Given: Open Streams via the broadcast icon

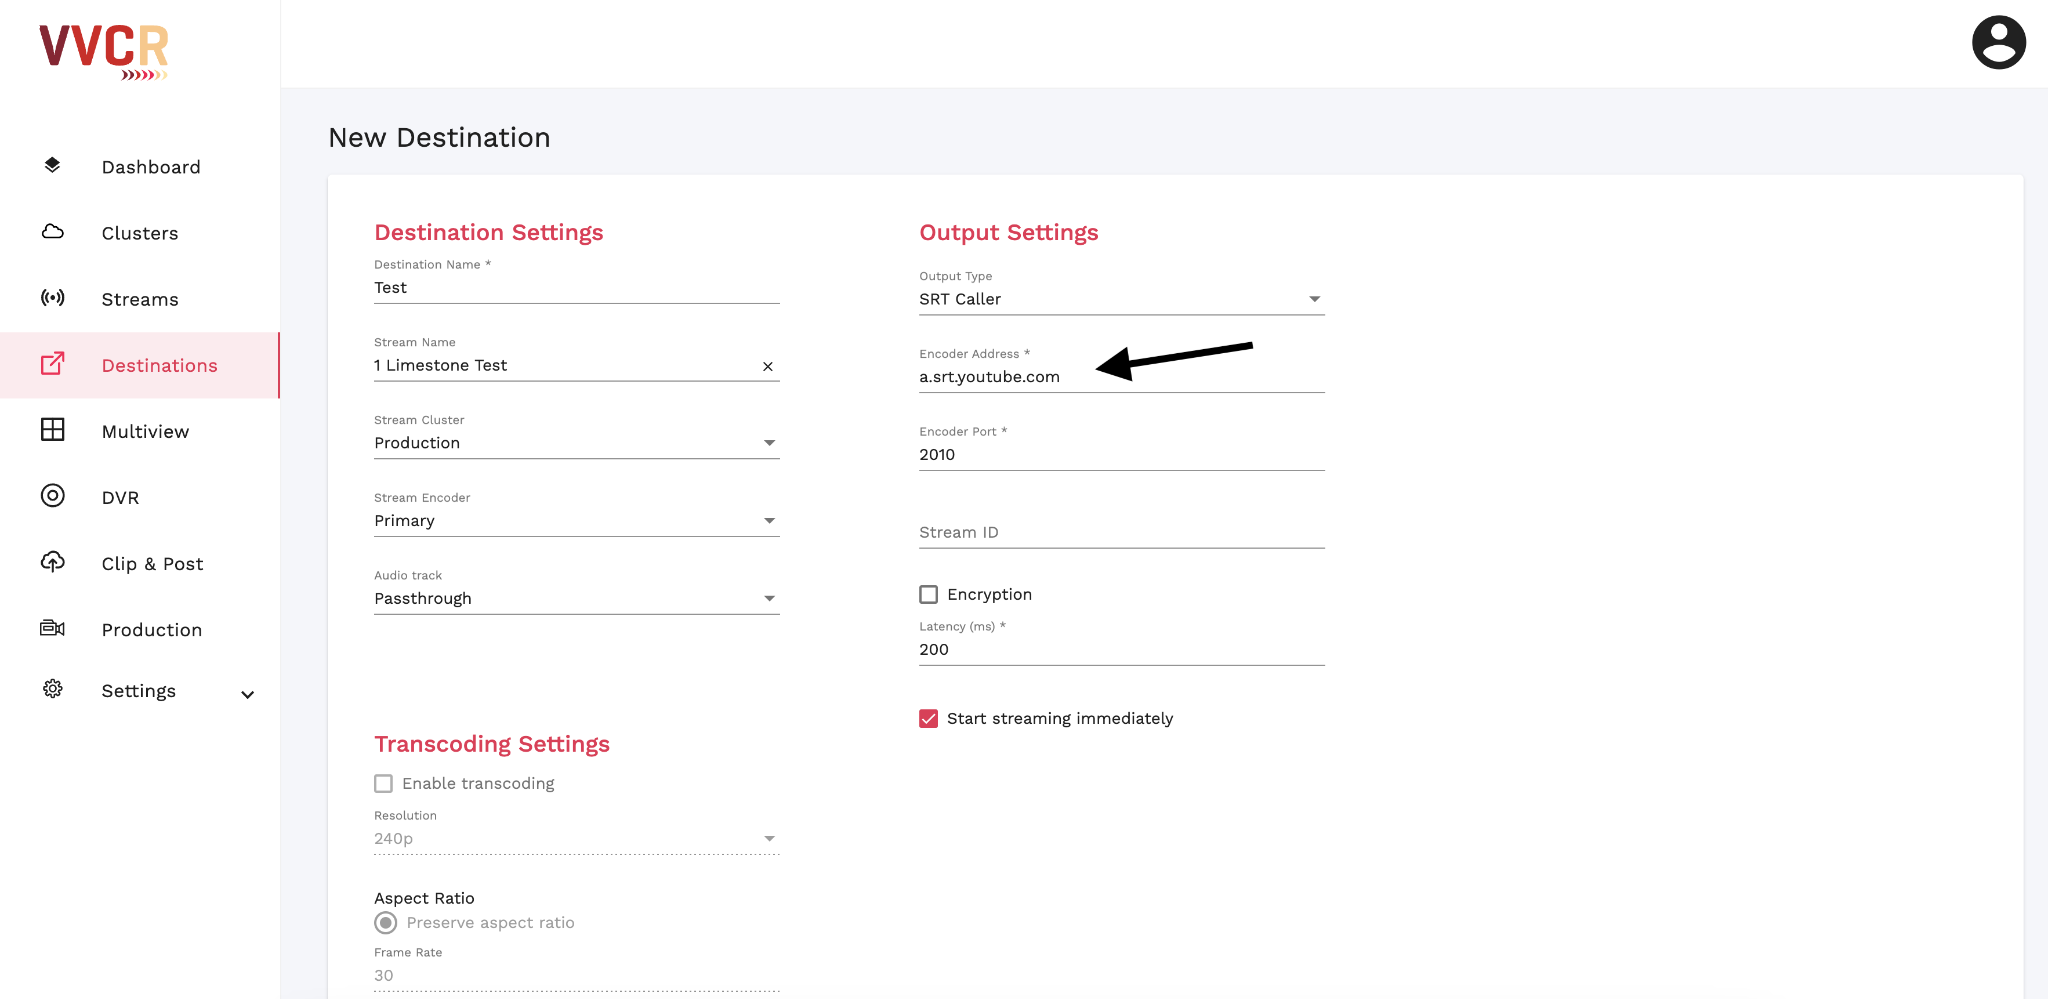Looking at the screenshot, I should [x=52, y=298].
